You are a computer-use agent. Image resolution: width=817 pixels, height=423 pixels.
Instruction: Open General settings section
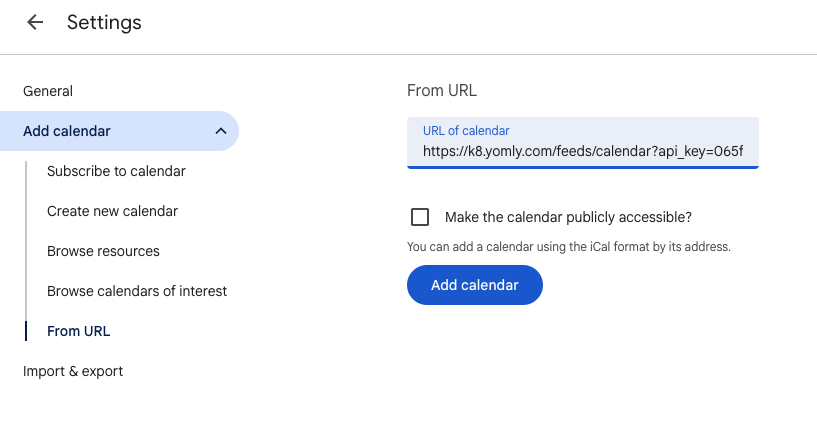(x=48, y=91)
